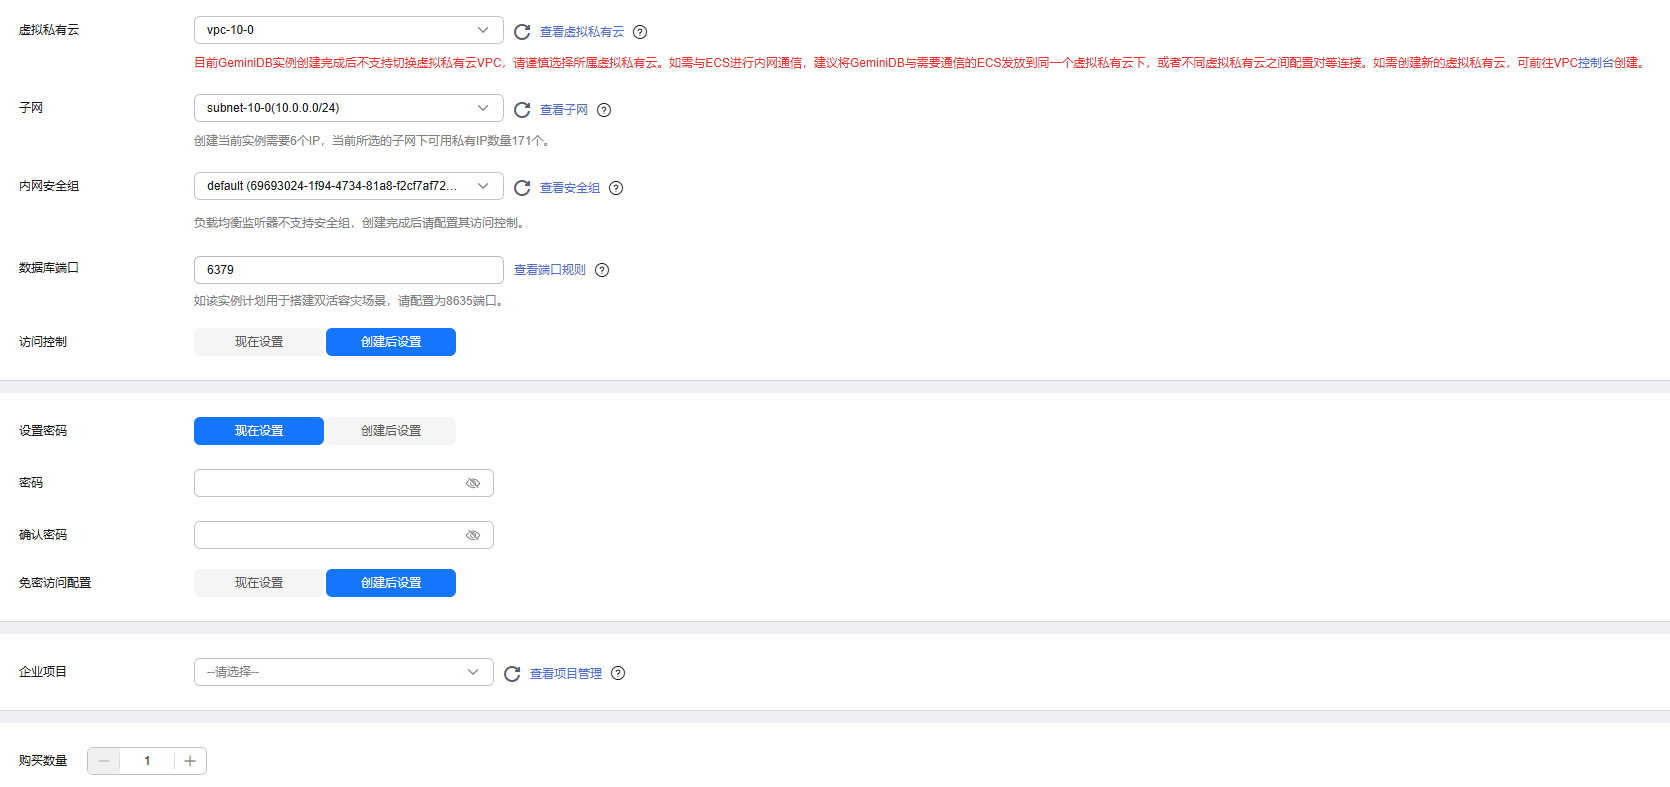Follow the 查看子网 link
The image size is (1670, 787).
click(x=564, y=110)
